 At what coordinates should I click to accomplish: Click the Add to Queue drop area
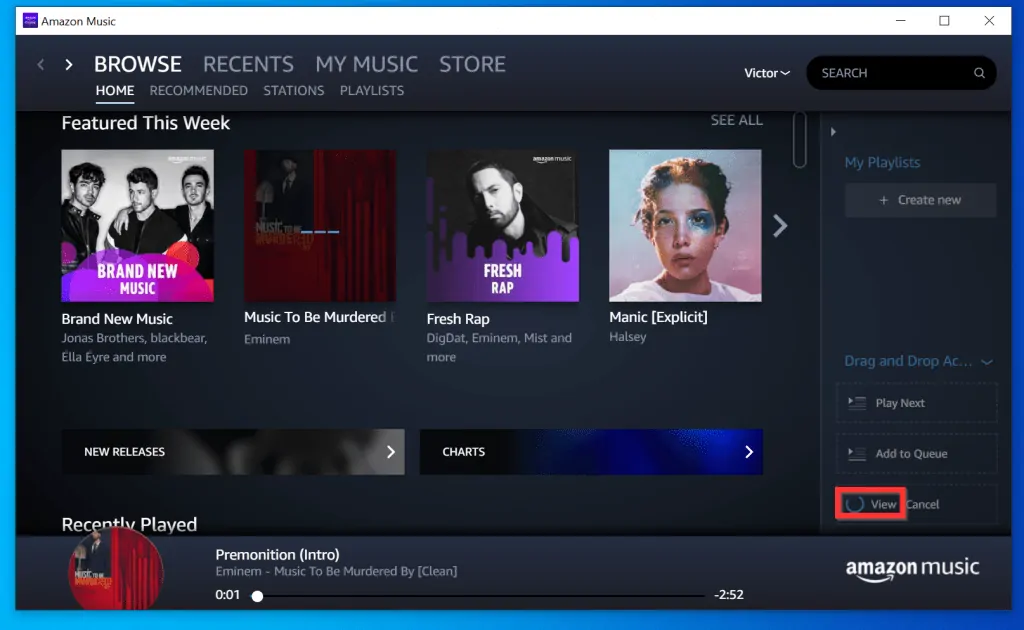[x=917, y=453]
